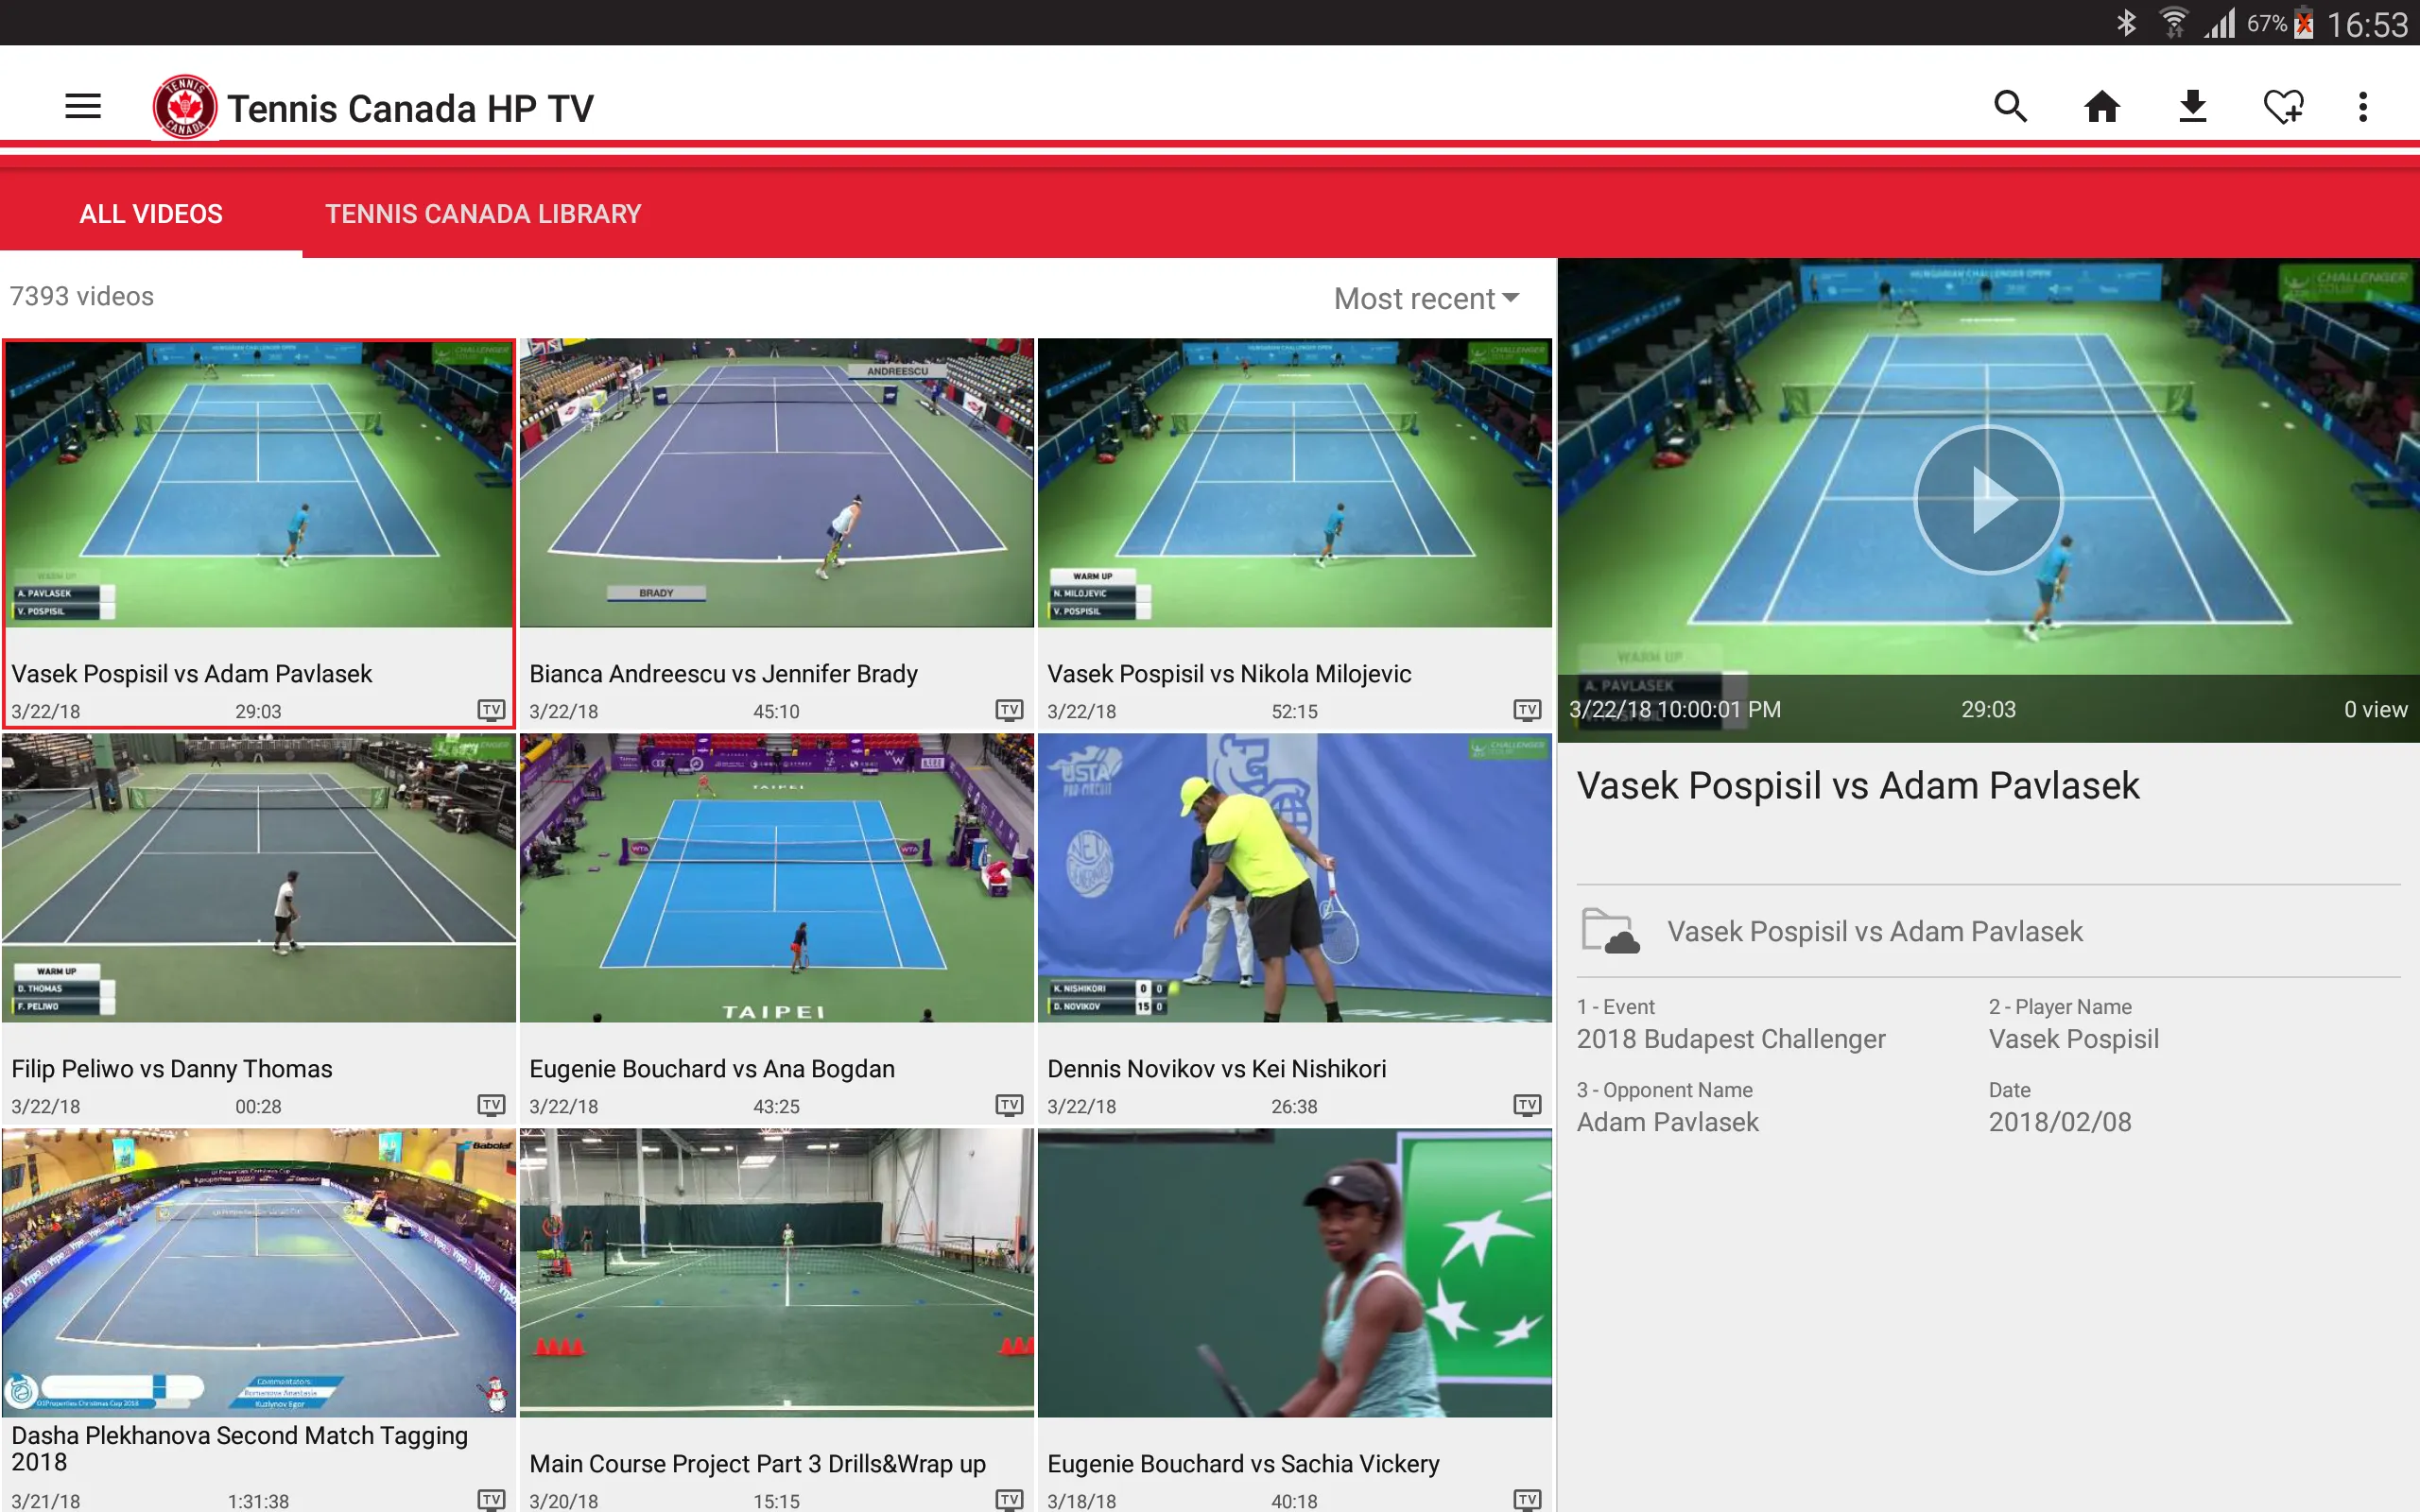Image resolution: width=2420 pixels, height=1512 pixels.
Task: Tap the Bluetooth icon in status bar
Action: 2125,23
